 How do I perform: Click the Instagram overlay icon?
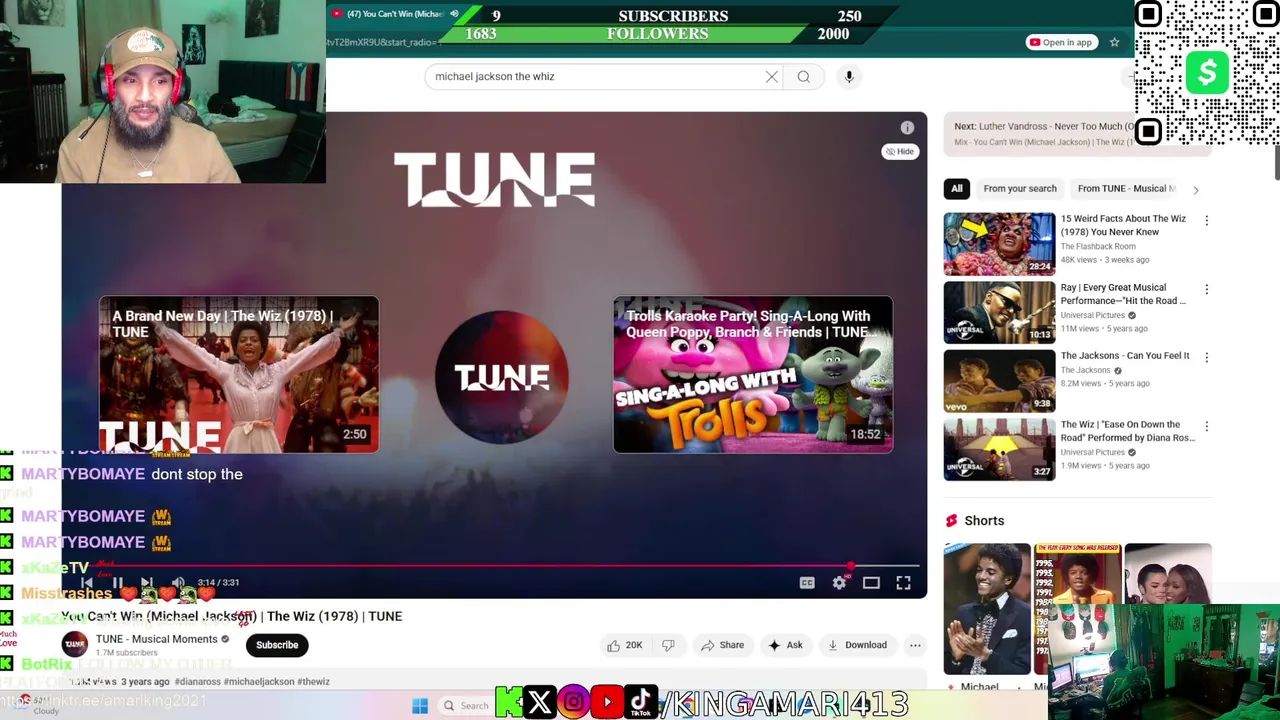tap(573, 703)
